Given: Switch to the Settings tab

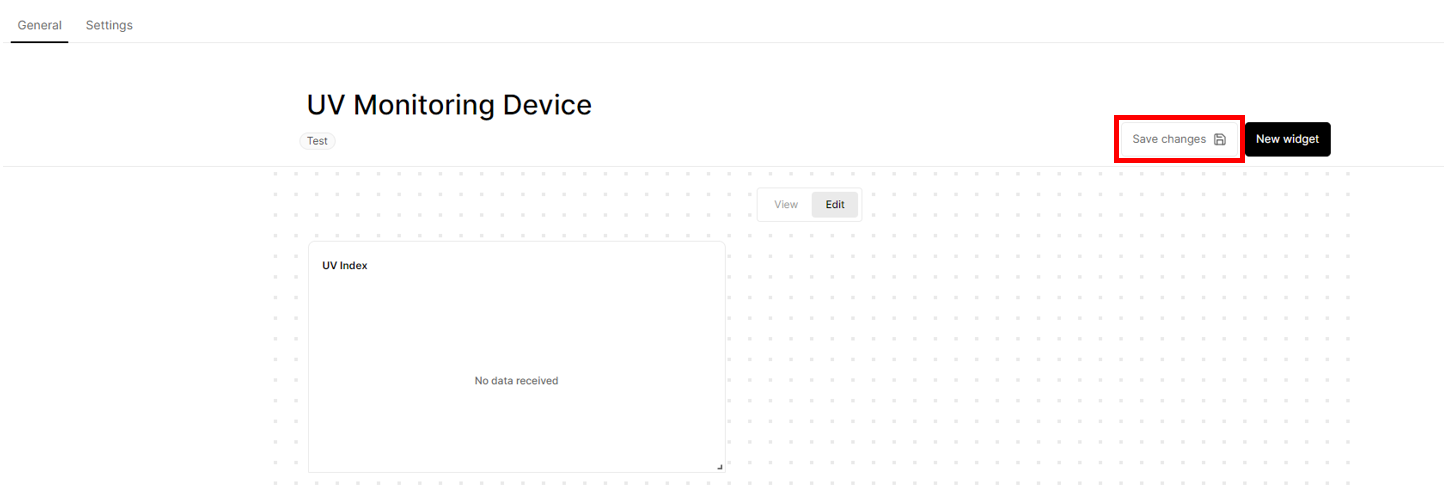Looking at the screenshot, I should coord(109,25).
